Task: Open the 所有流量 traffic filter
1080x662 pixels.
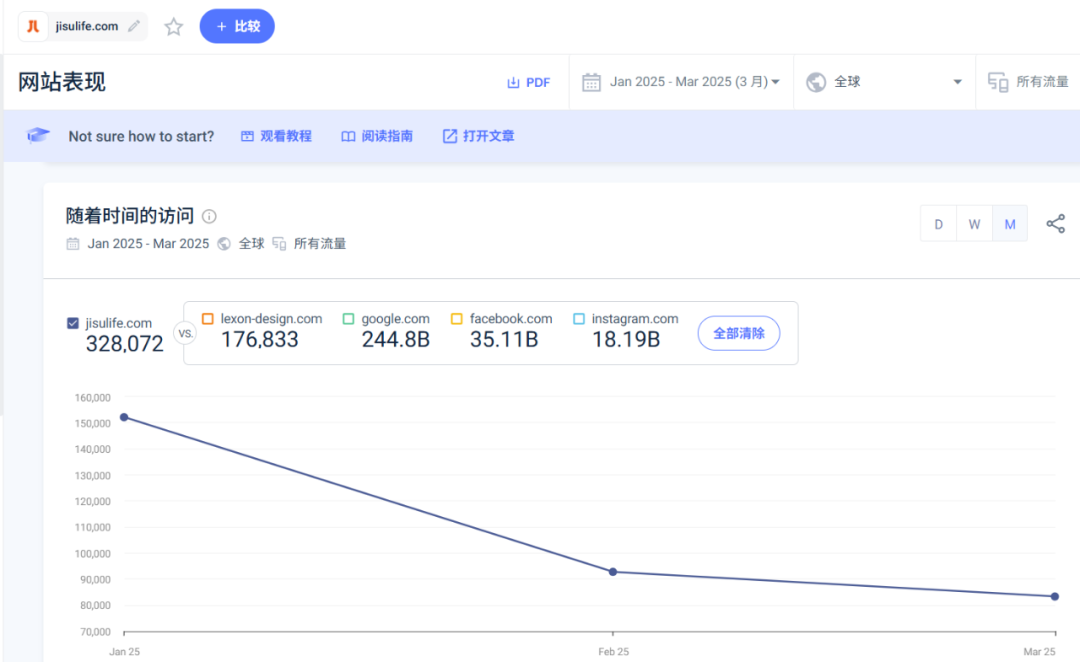Action: click(x=1028, y=82)
